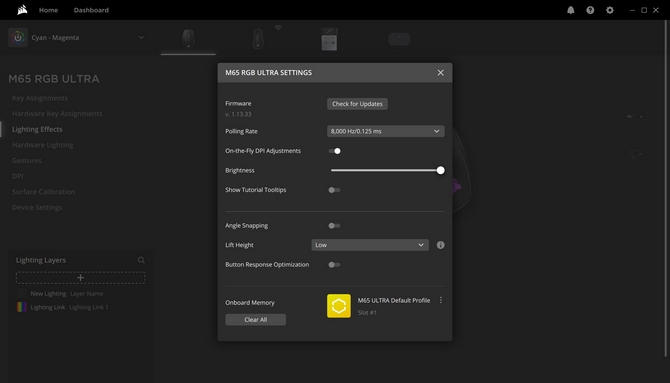Click the Cyan - Magenta profile icon
The image size is (670, 383).
point(18,38)
